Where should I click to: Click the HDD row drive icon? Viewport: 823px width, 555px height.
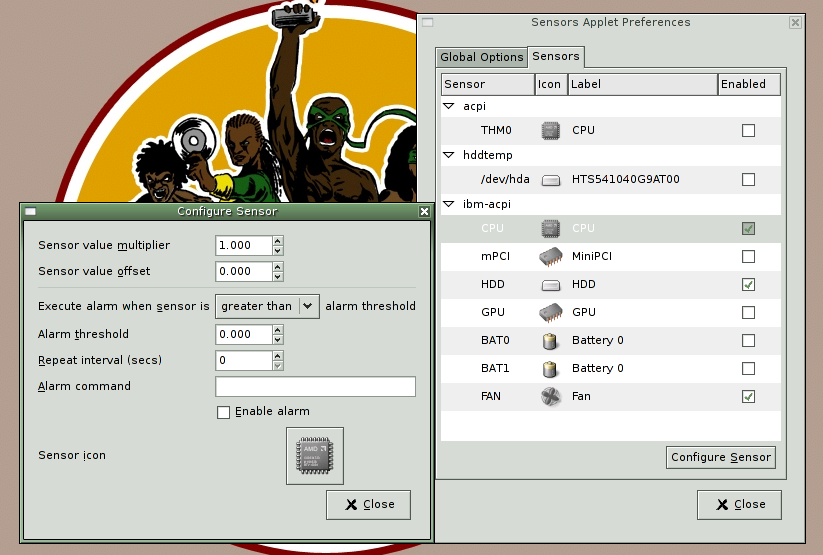click(550, 285)
